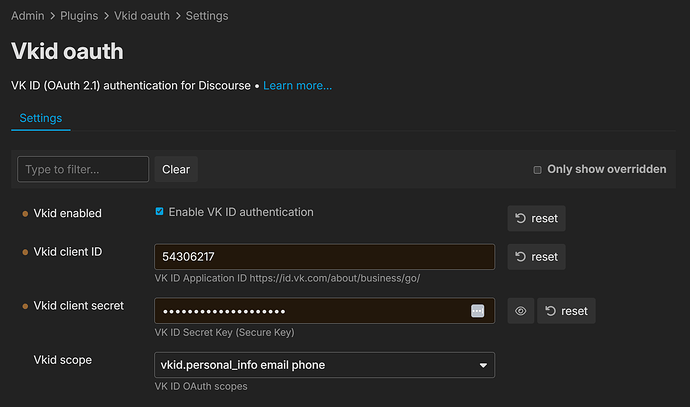The height and width of the screenshot is (407, 690).
Task: Focus the Type to filter field
Action: click(x=83, y=169)
